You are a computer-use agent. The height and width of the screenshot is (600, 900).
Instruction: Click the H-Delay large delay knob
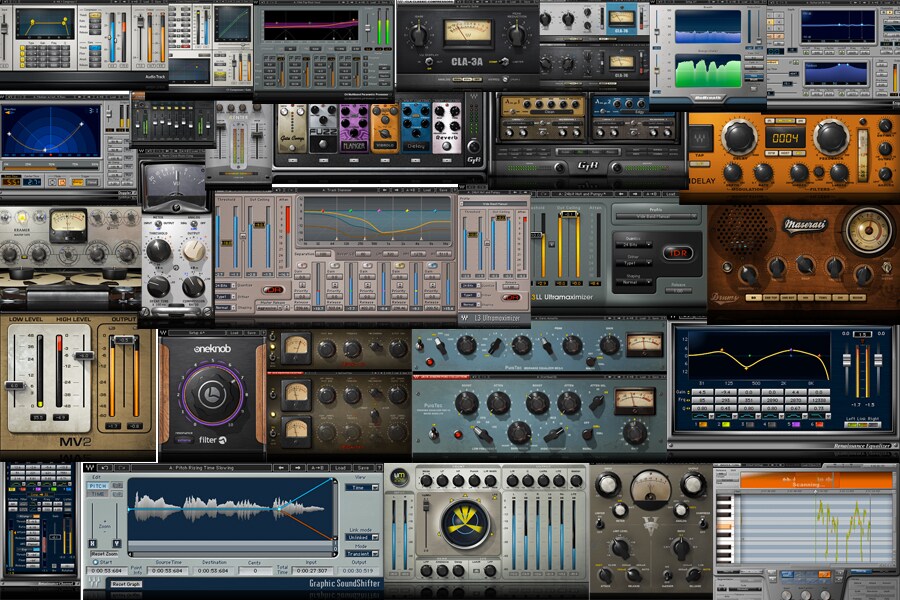[x=739, y=138]
